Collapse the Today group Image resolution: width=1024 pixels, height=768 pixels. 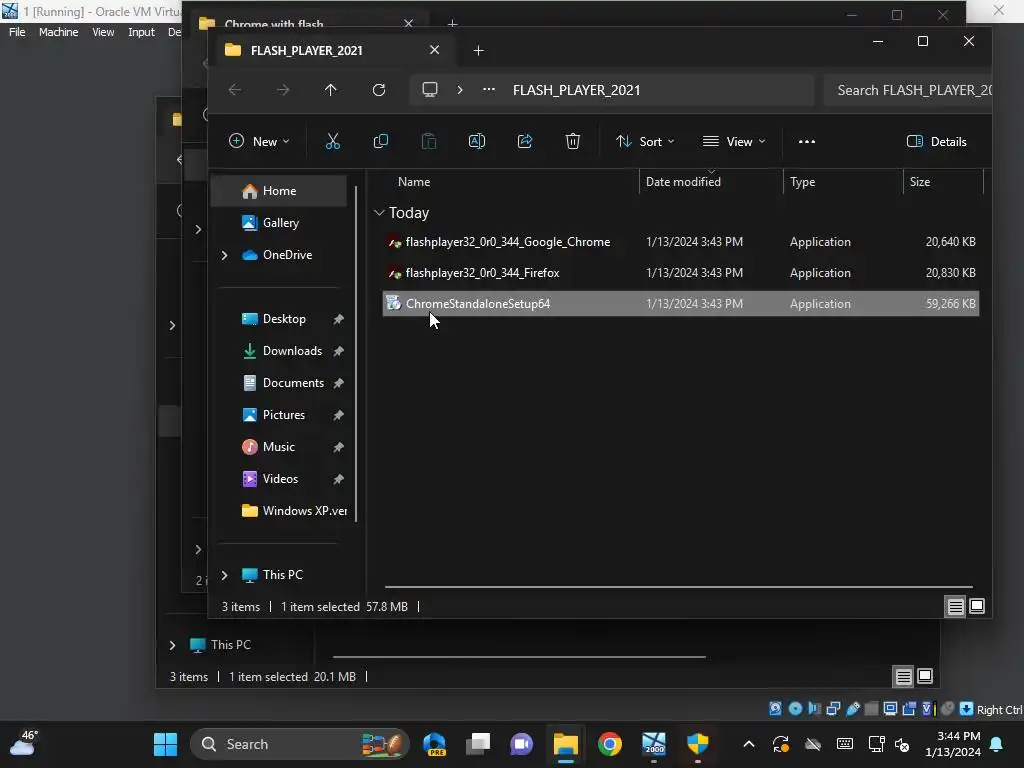(379, 213)
